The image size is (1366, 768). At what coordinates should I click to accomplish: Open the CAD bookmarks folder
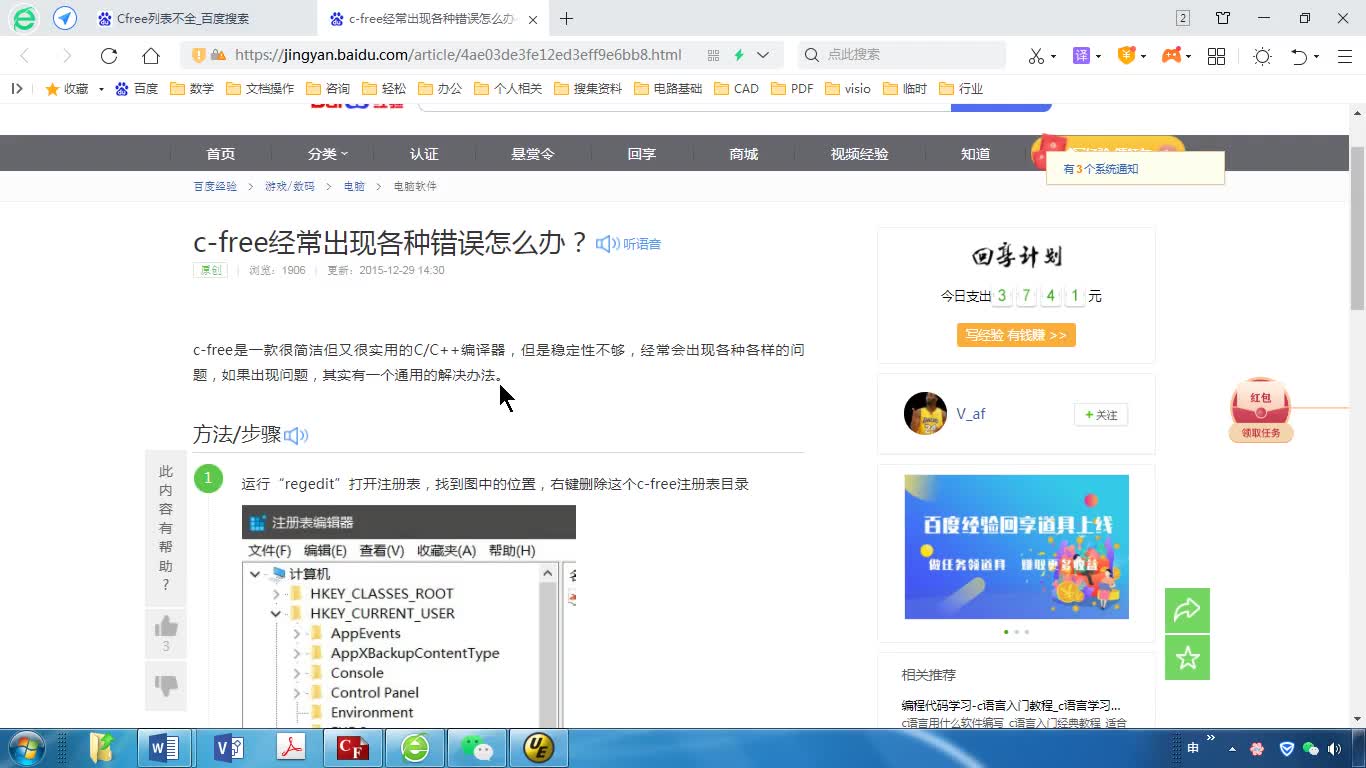[737, 89]
